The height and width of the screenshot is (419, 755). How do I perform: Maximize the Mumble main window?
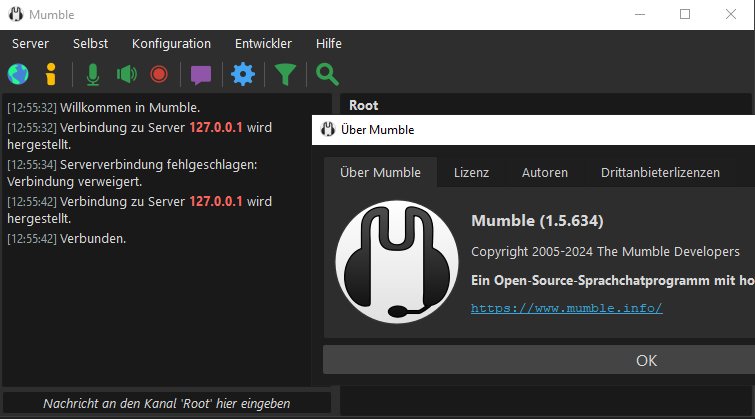tap(685, 14)
